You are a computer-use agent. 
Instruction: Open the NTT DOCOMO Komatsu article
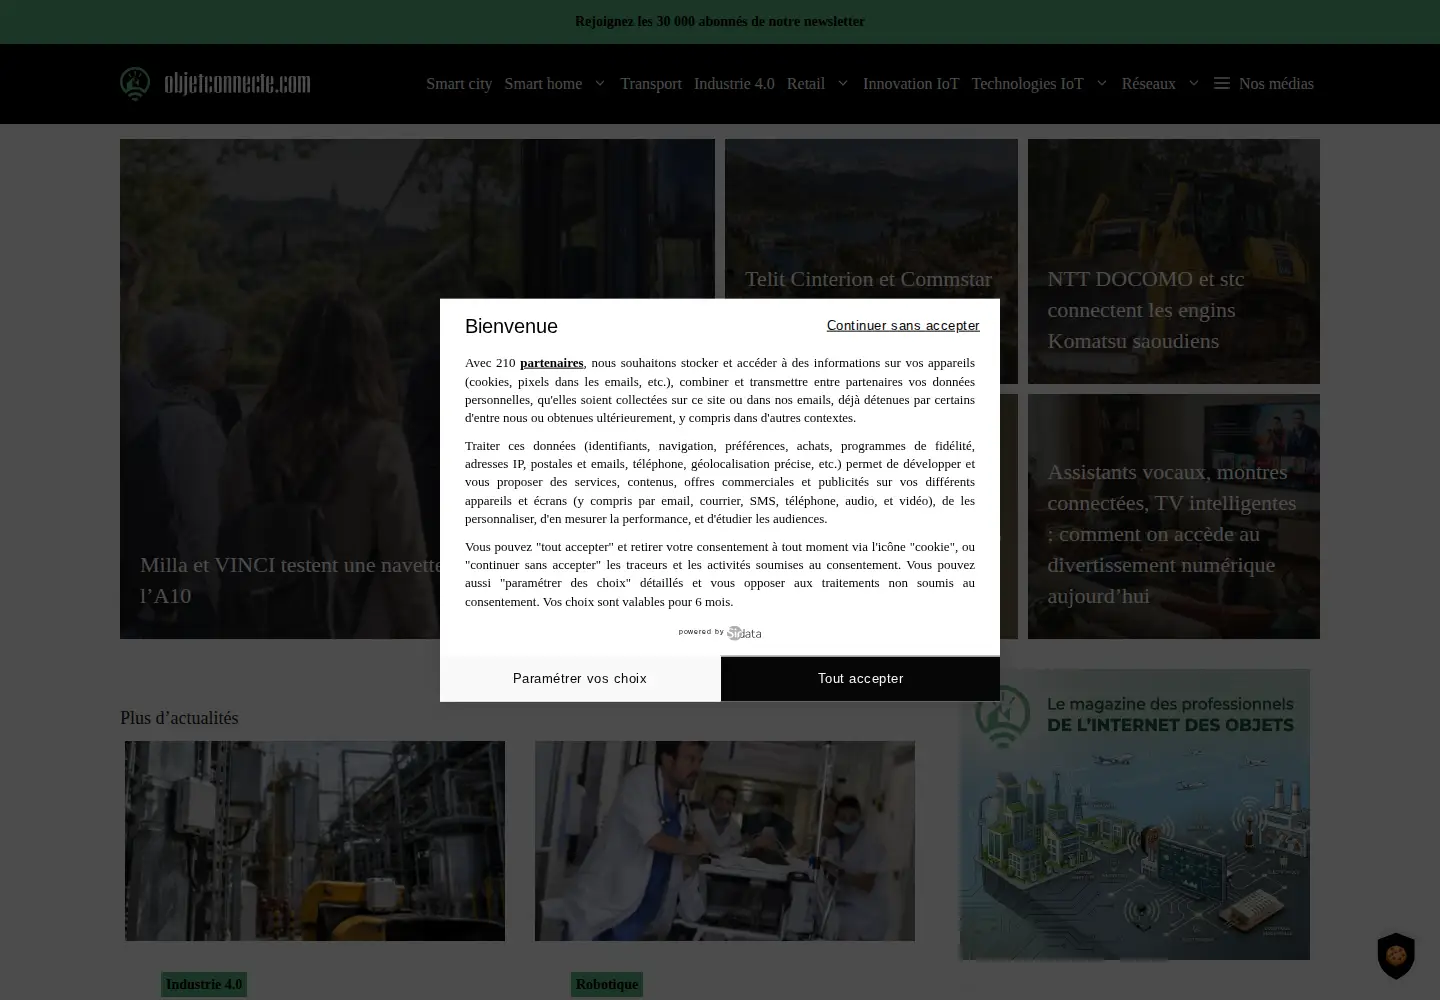click(x=1174, y=261)
